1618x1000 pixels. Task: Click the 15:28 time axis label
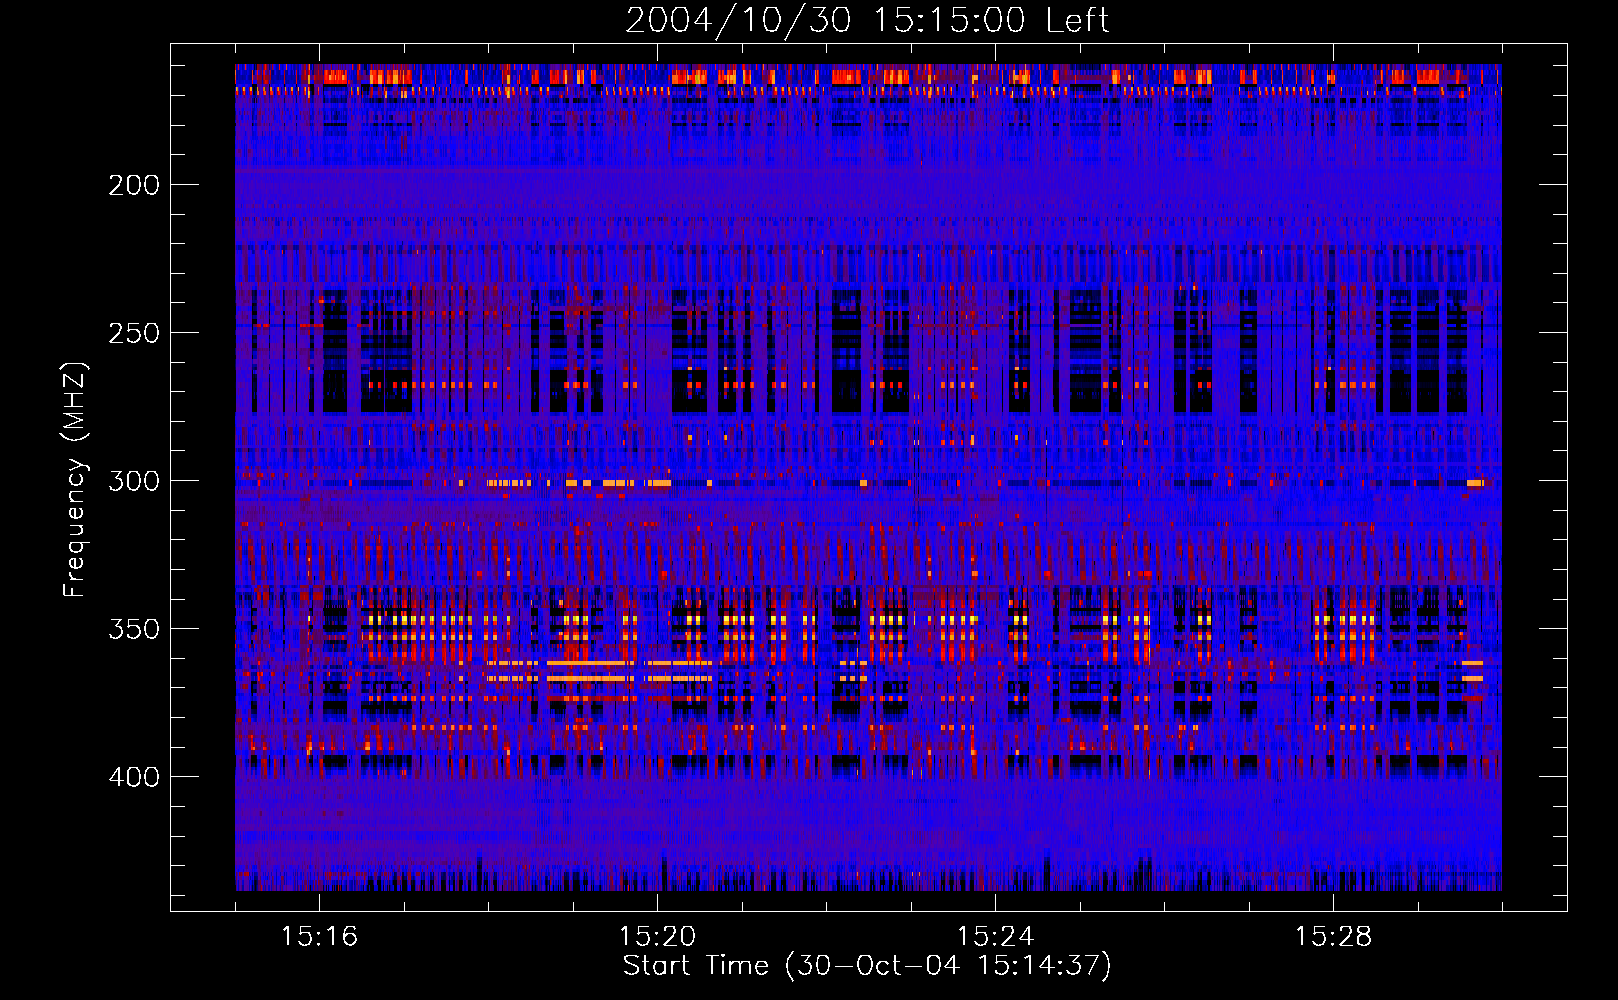[x=1333, y=936]
